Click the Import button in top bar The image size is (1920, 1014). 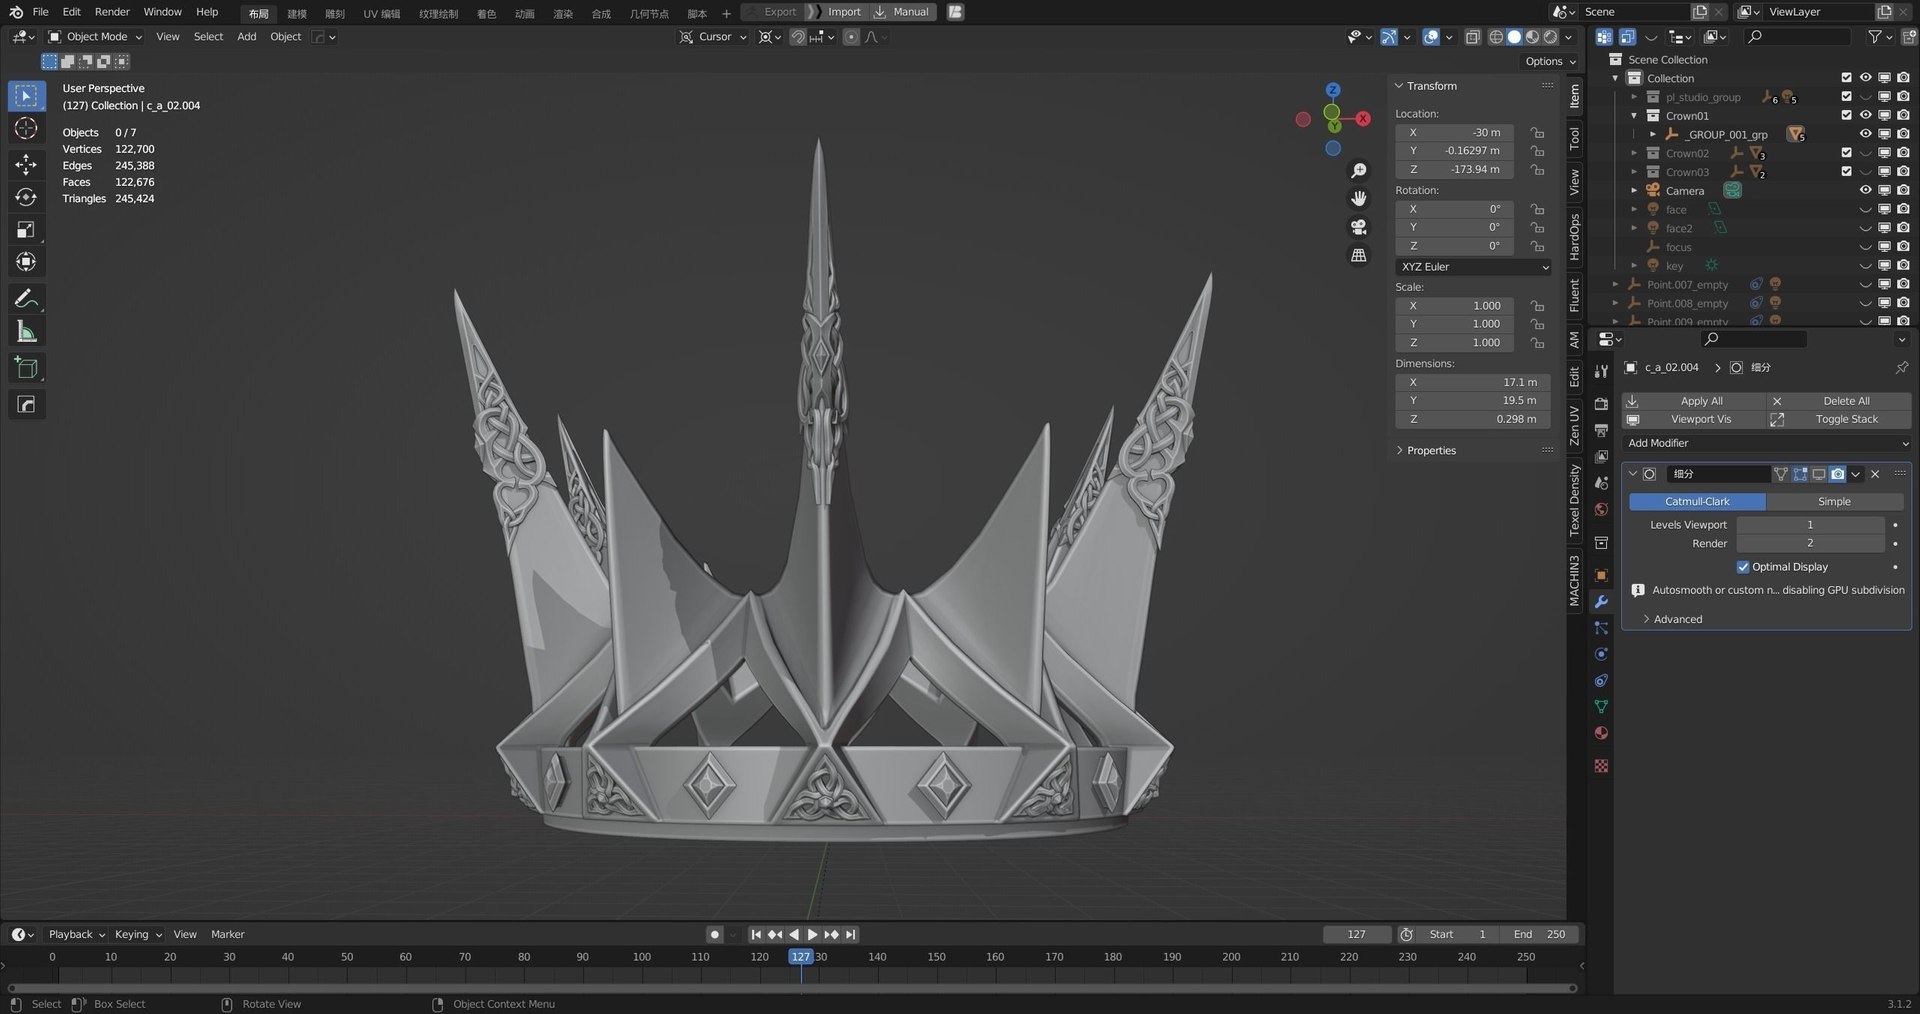pos(836,12)
